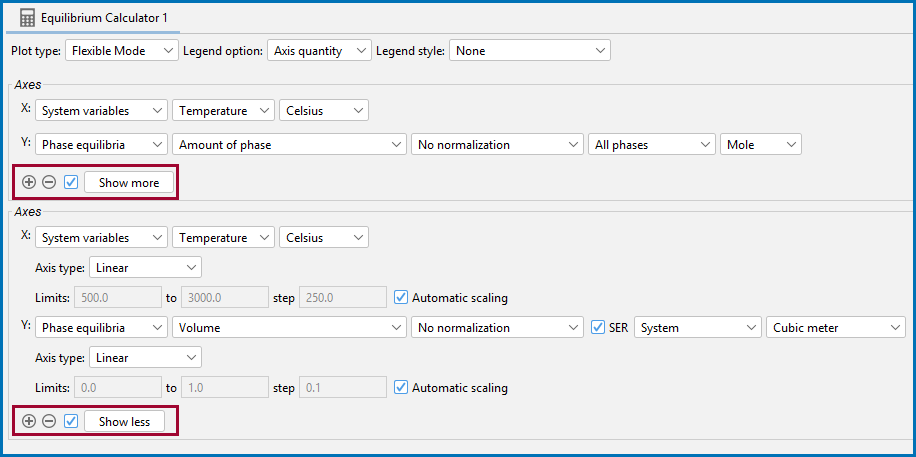Open the Plot type Flexible Mode dropdown
916x457 pixels.
point(122,51)
